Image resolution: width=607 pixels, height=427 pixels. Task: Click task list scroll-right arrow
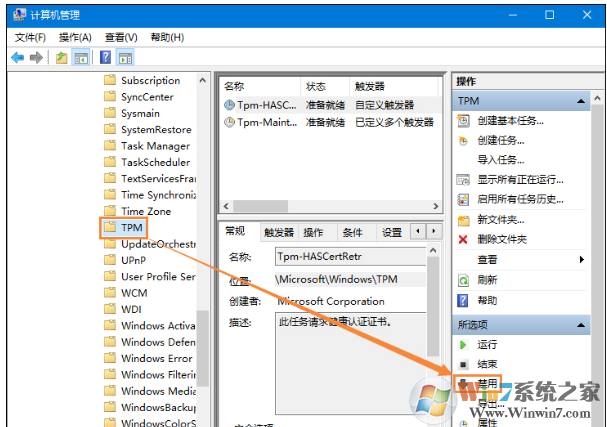point(436,206)
